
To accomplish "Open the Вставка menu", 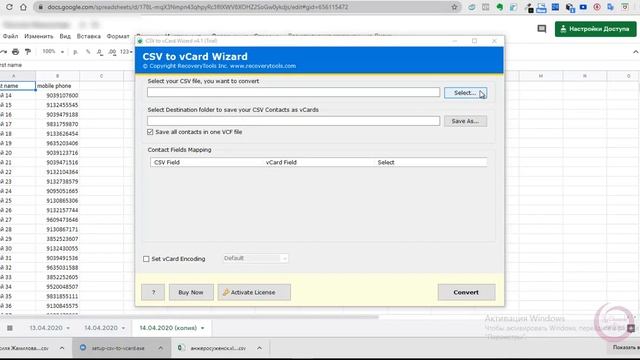I will pyautogui.click(x=89, y=36).
